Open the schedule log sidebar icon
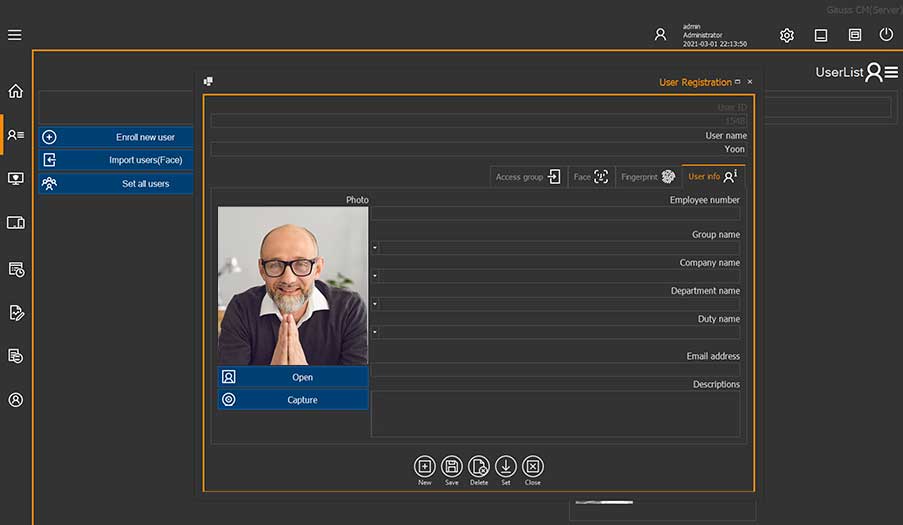Viewport: 903px width, 525px height. (16, 269)
